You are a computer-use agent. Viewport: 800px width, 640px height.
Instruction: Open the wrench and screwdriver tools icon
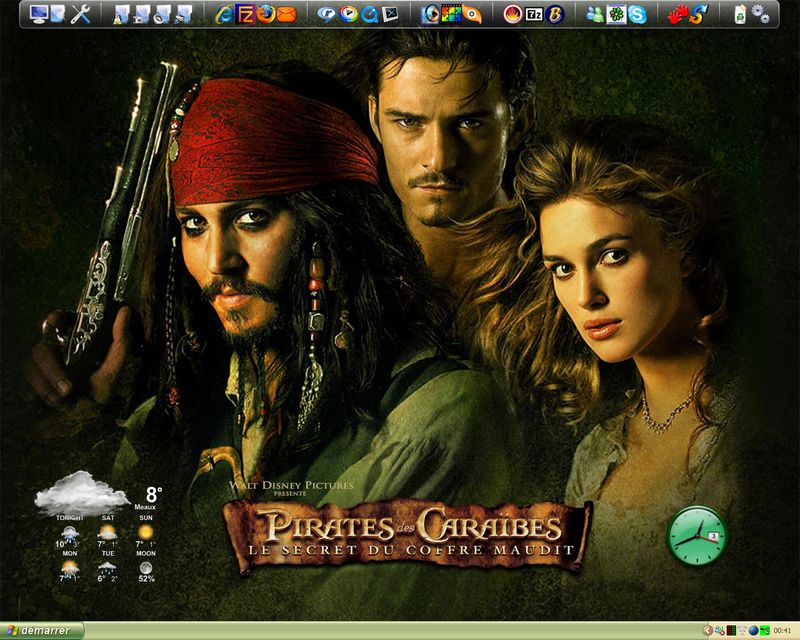81,14
